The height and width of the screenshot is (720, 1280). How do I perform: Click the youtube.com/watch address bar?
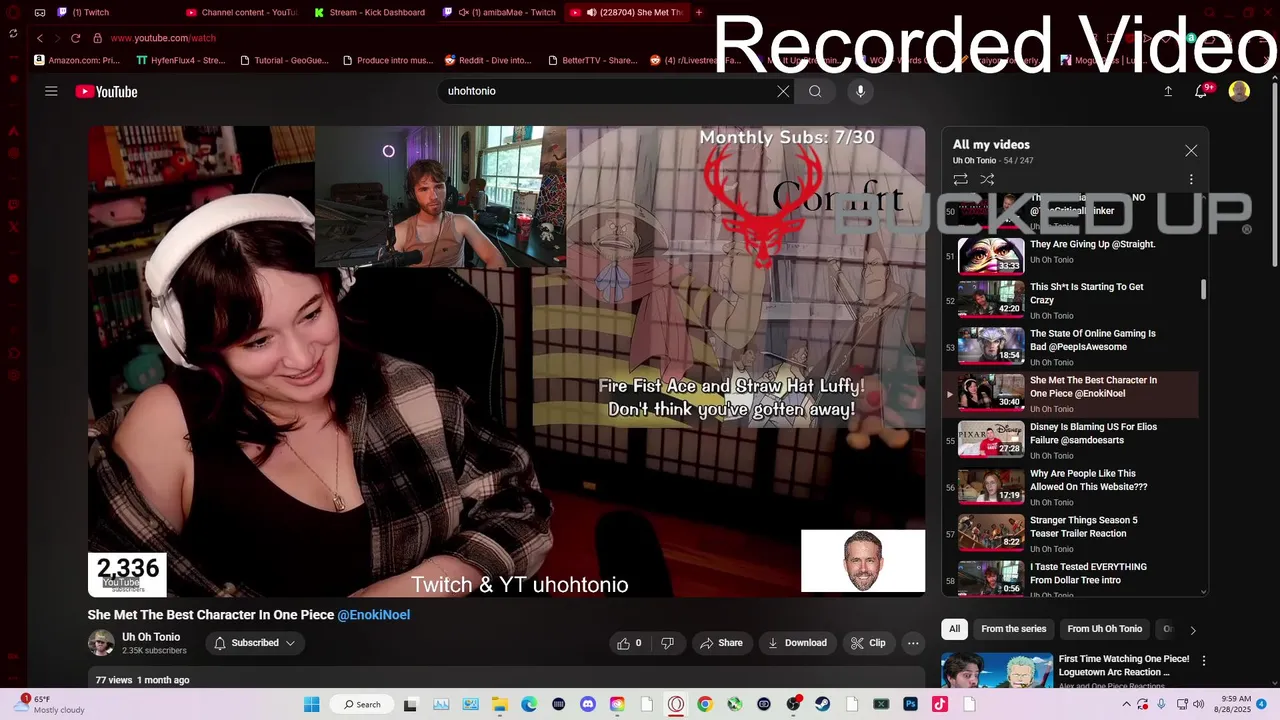(x=163, y=38)
